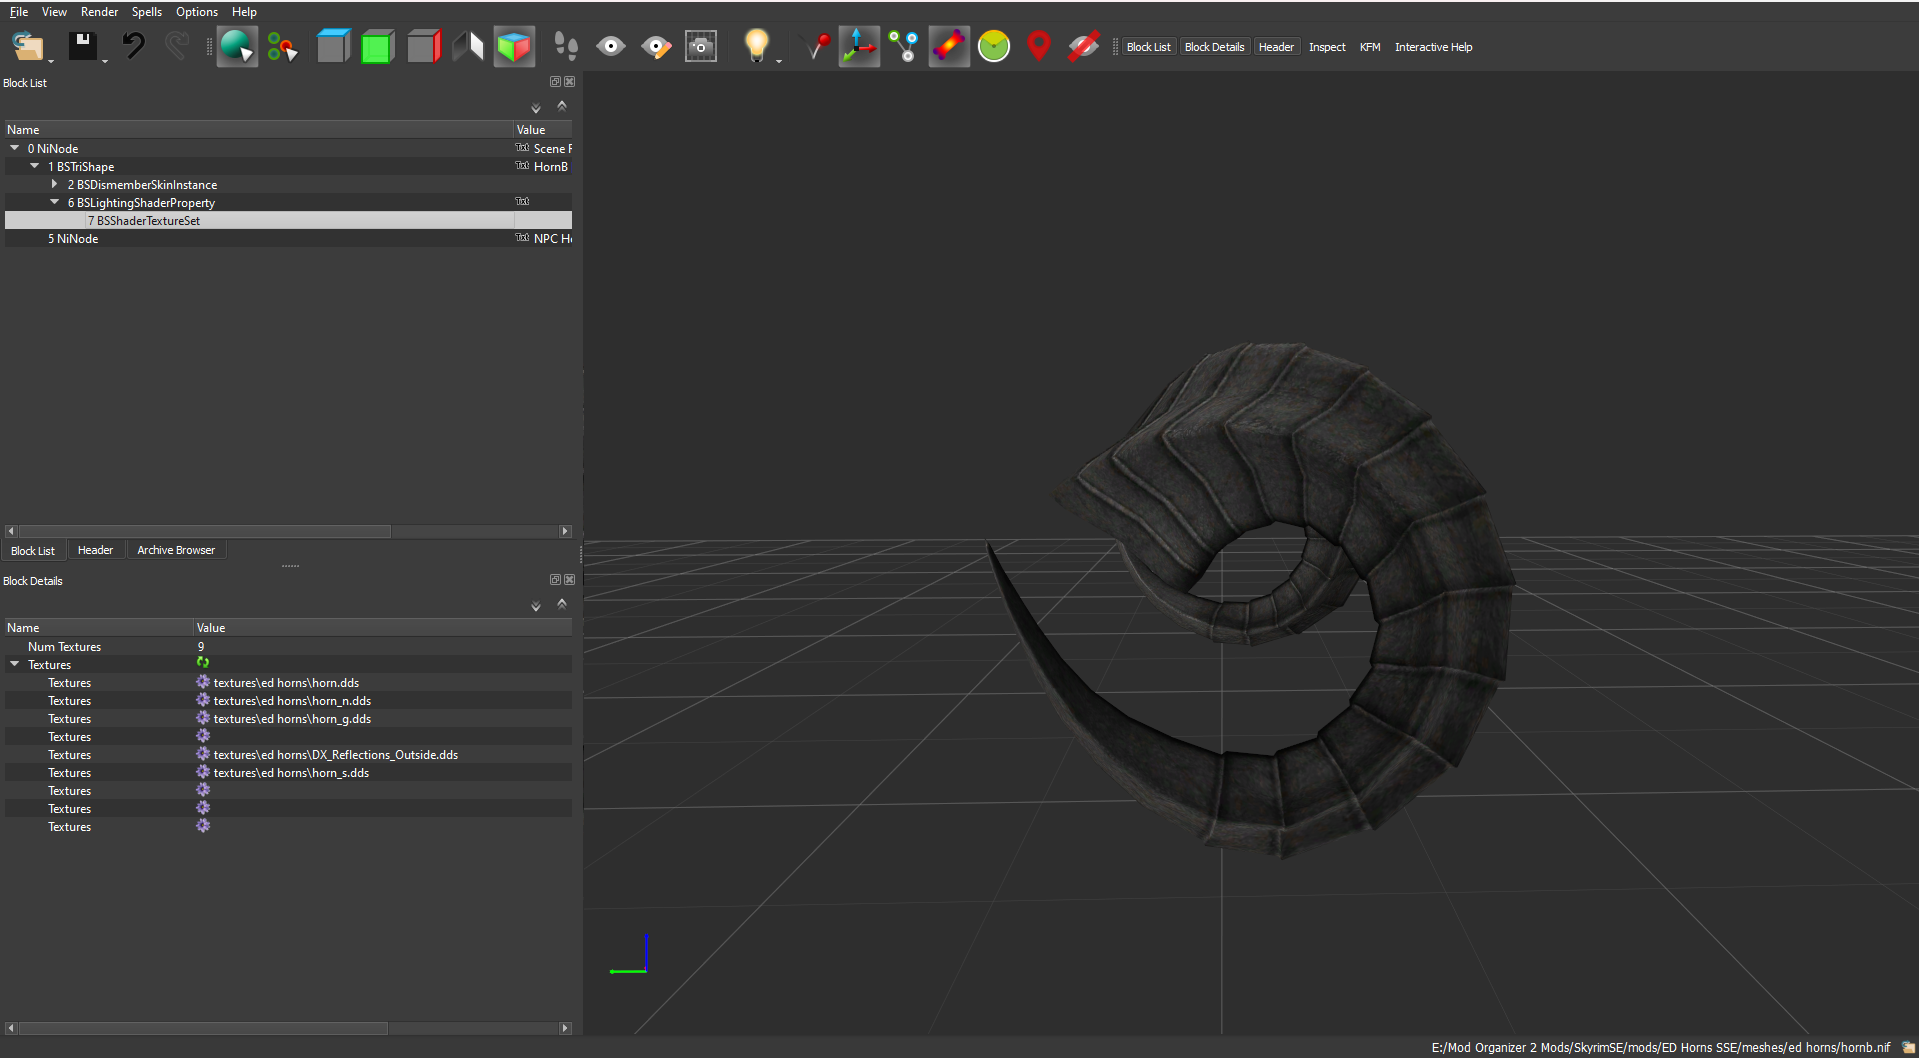Click the Interactive Help toolbar button
Screen dimensions: 1919x1058
pos(1433,47)
